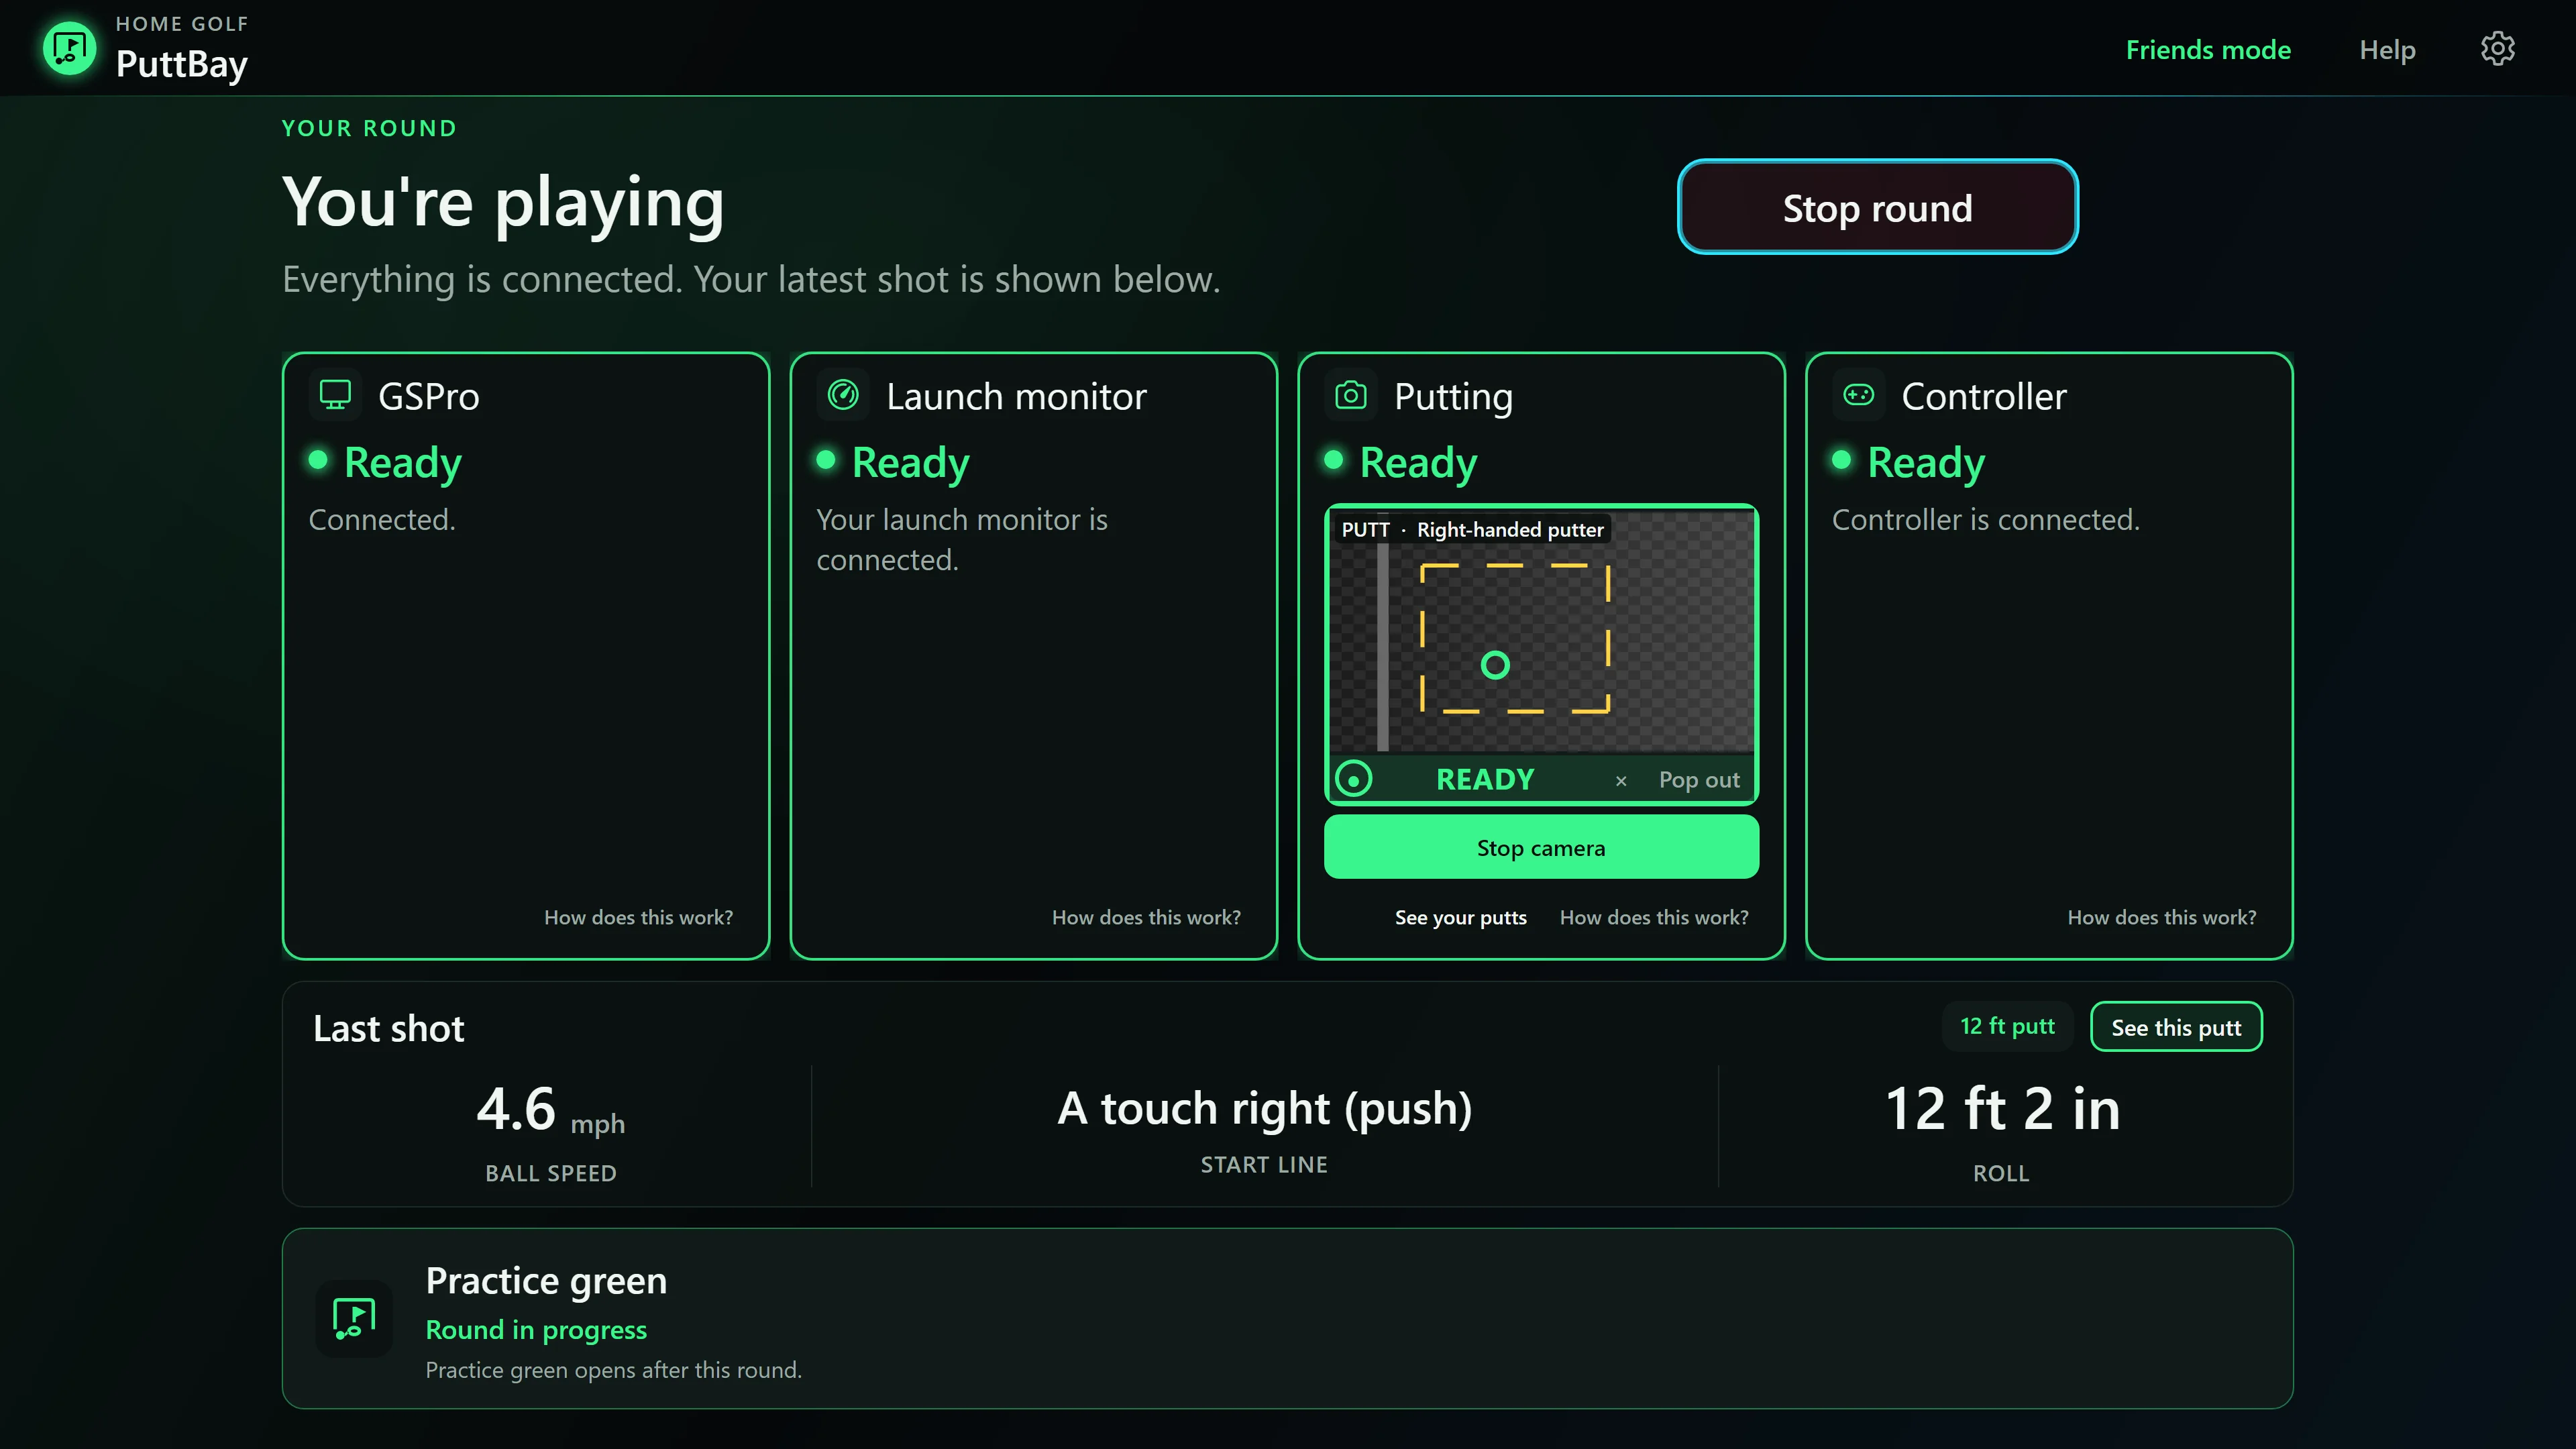Open the Help menu
The width and height of the screenshot is (2576, 1449).
click(x=2387, y=49)
